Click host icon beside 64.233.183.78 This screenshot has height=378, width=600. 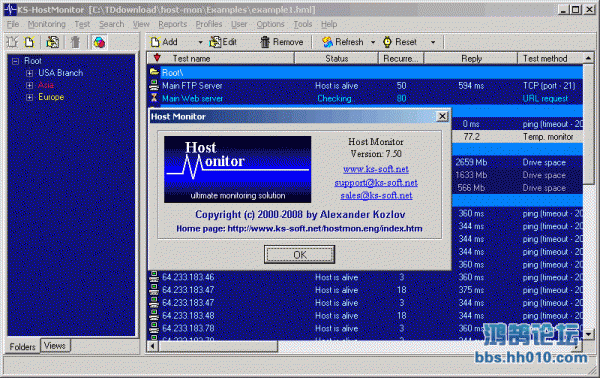(x=154, y=328)
